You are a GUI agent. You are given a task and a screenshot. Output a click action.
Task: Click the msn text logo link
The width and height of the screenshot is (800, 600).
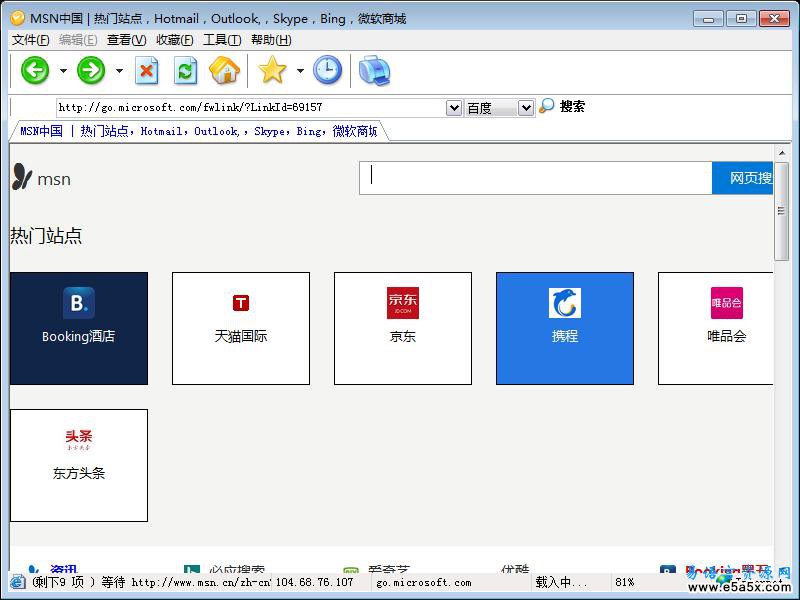click(54, 179)
